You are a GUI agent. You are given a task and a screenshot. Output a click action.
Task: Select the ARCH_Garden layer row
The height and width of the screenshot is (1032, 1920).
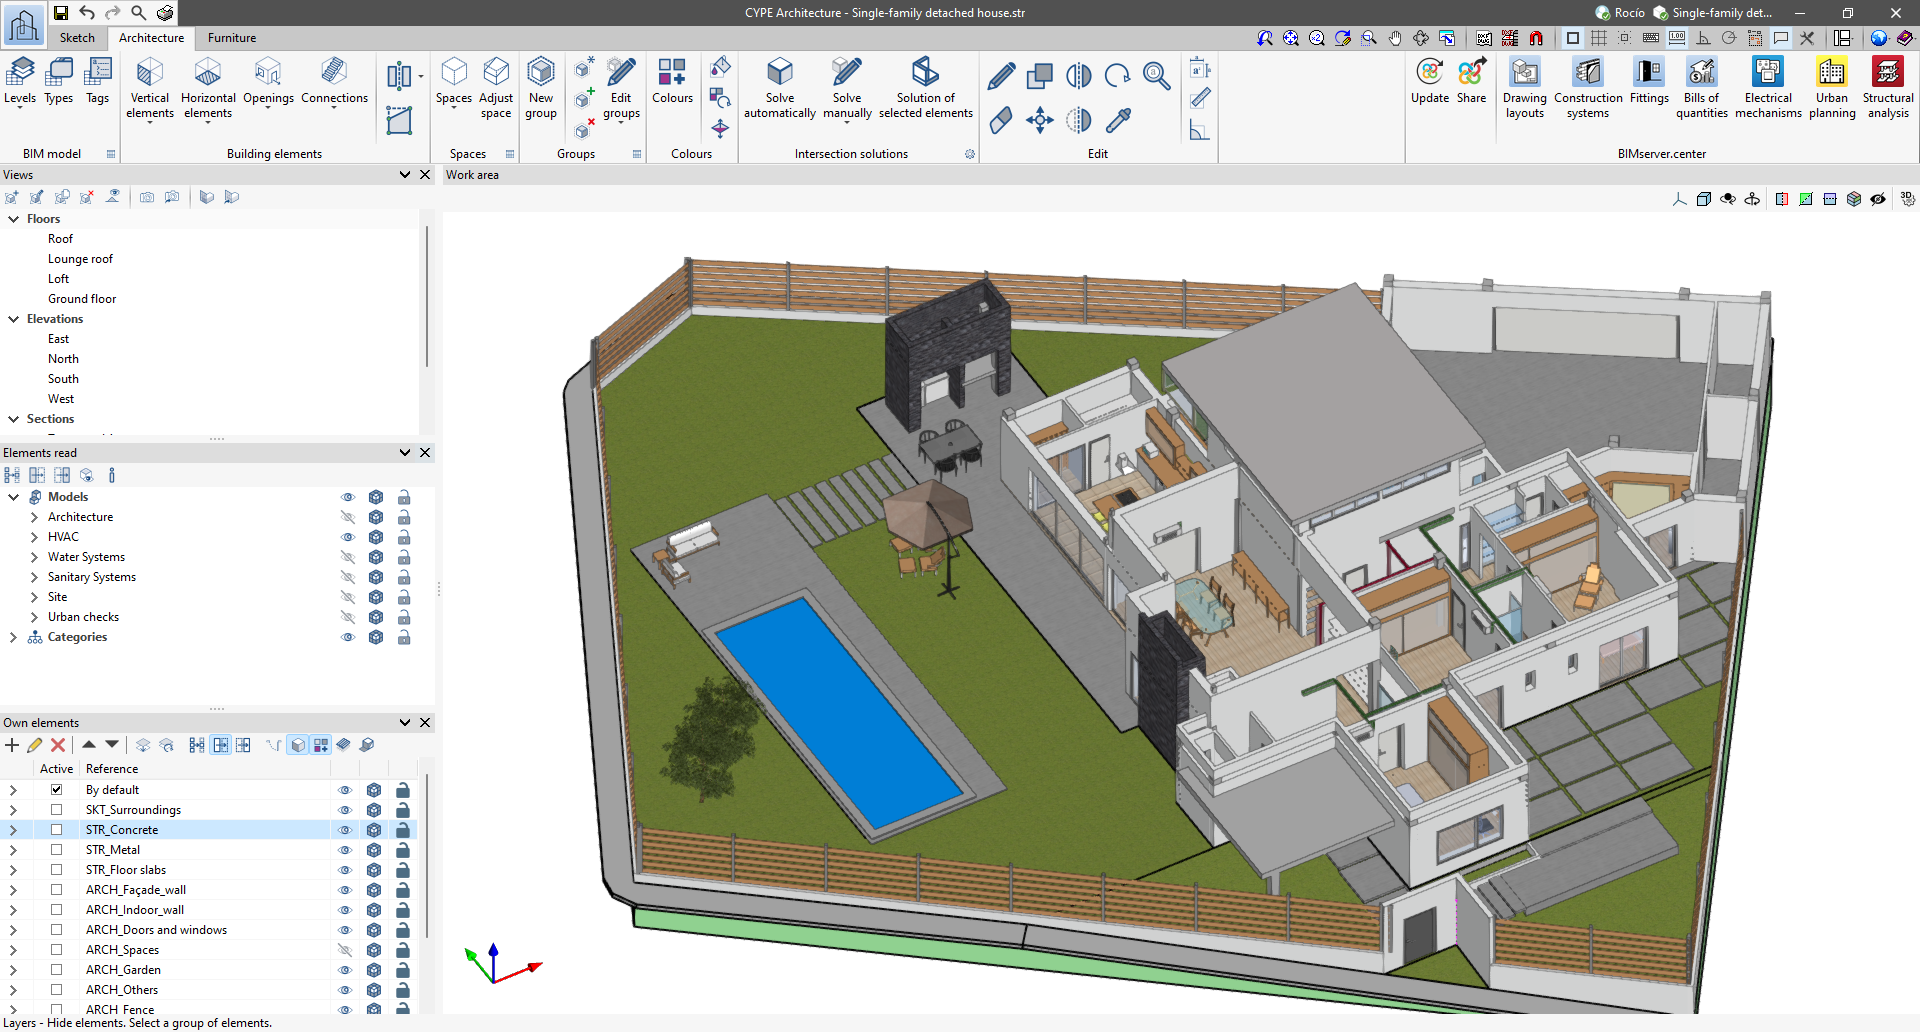[123, 970]
